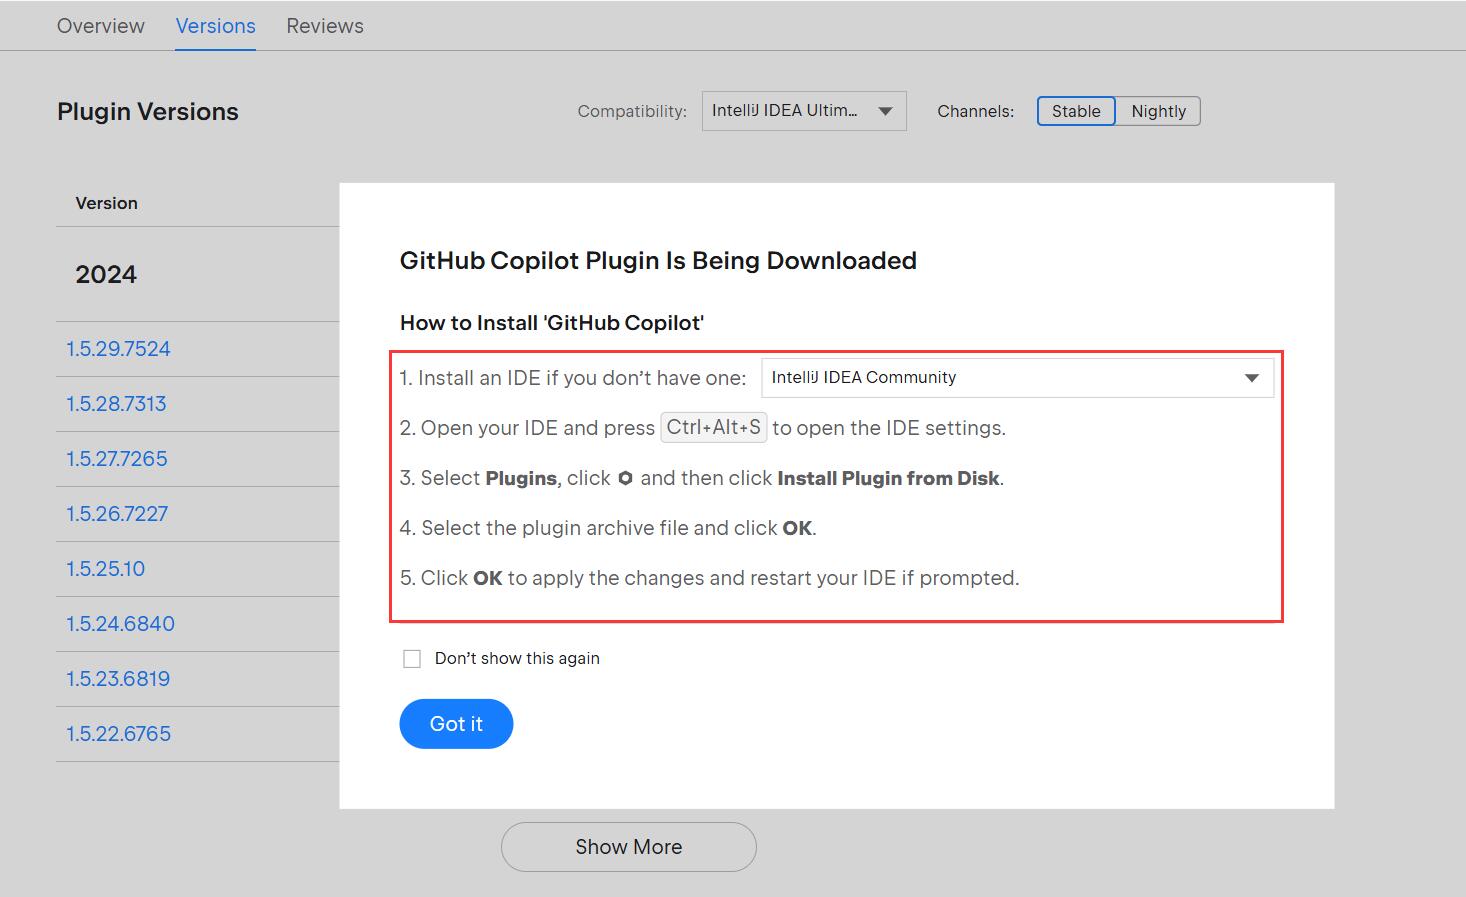
Task: Click the Got it button
Action: tap(456, 724)
